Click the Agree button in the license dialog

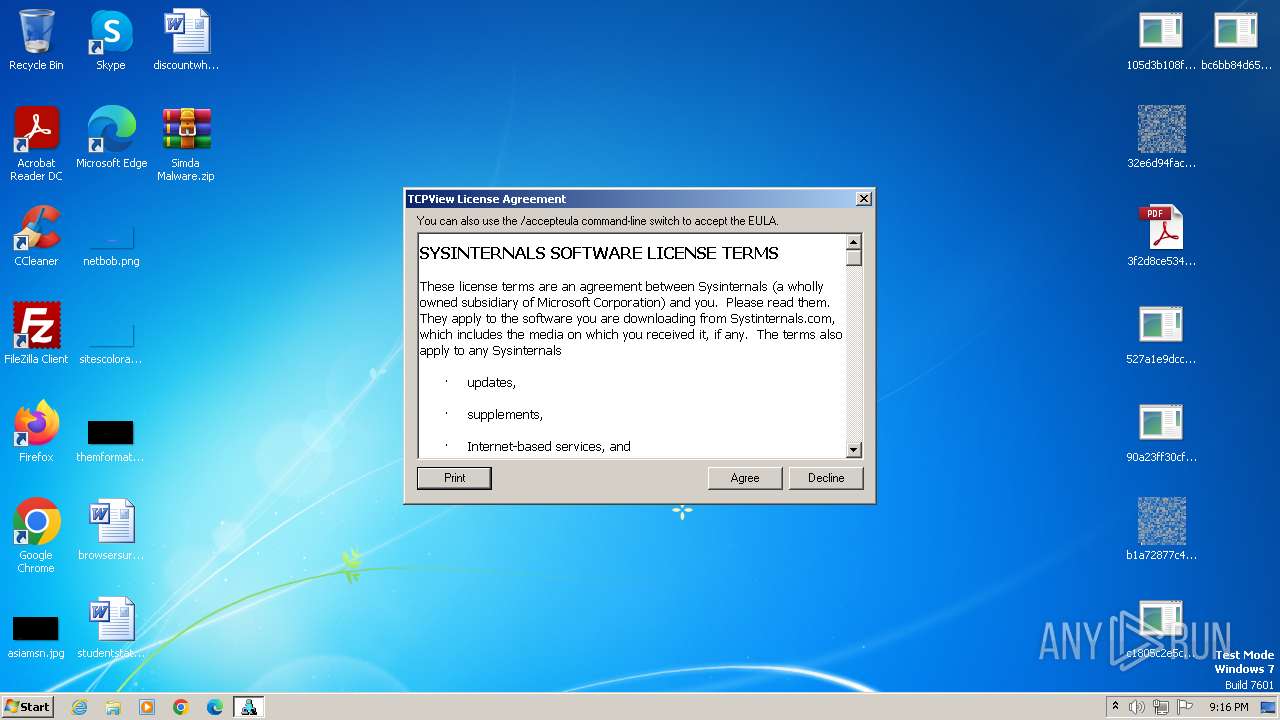pyautogui.click(x=744, y=478)
